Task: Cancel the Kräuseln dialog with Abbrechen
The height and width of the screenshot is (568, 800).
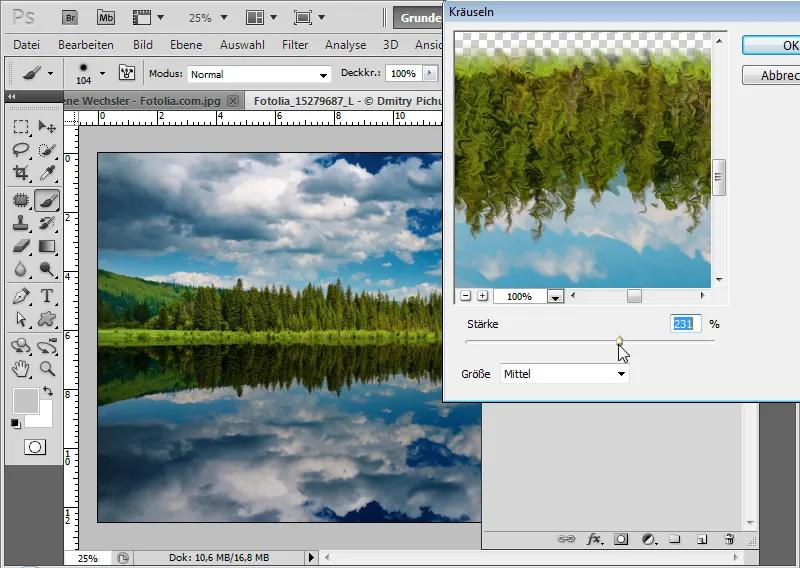Action: [x=771, y=76]
